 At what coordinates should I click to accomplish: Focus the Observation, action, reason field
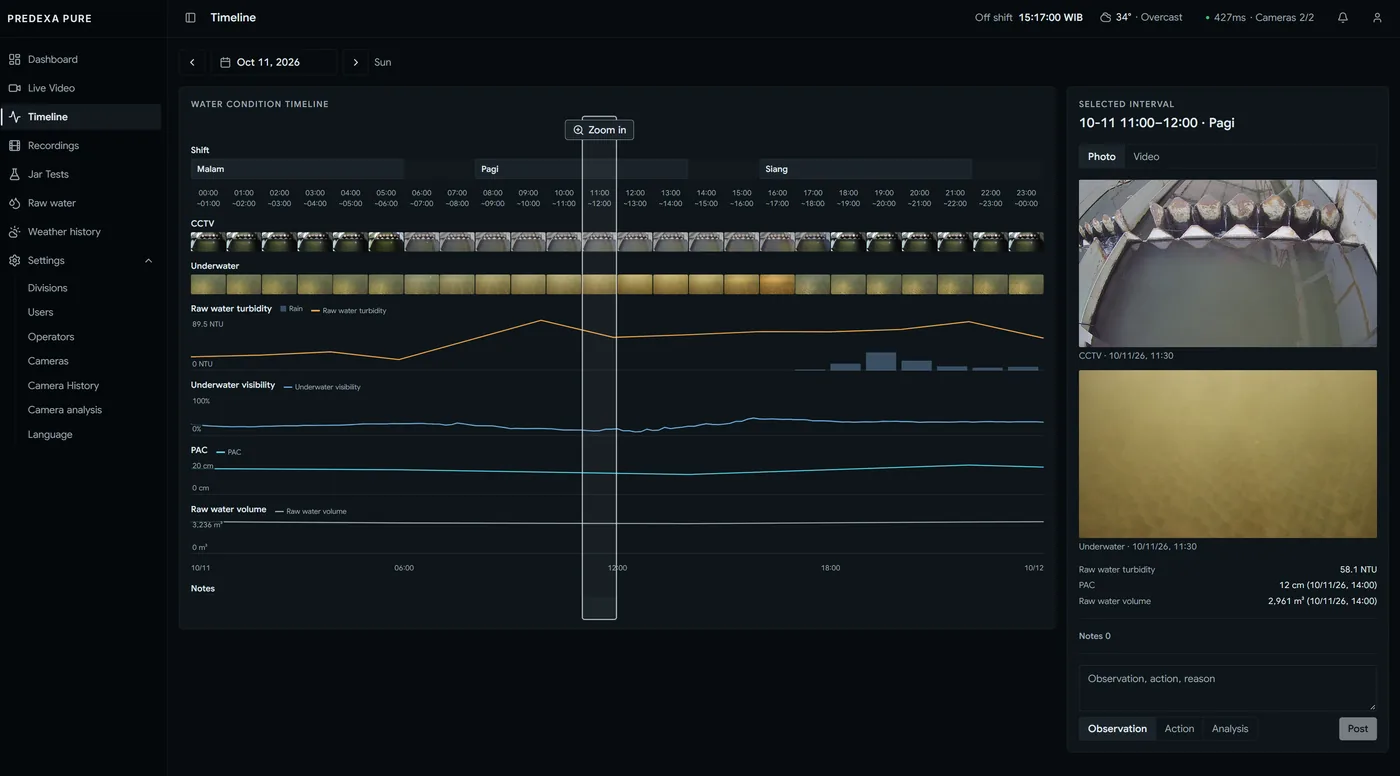tap(1228, 688)
